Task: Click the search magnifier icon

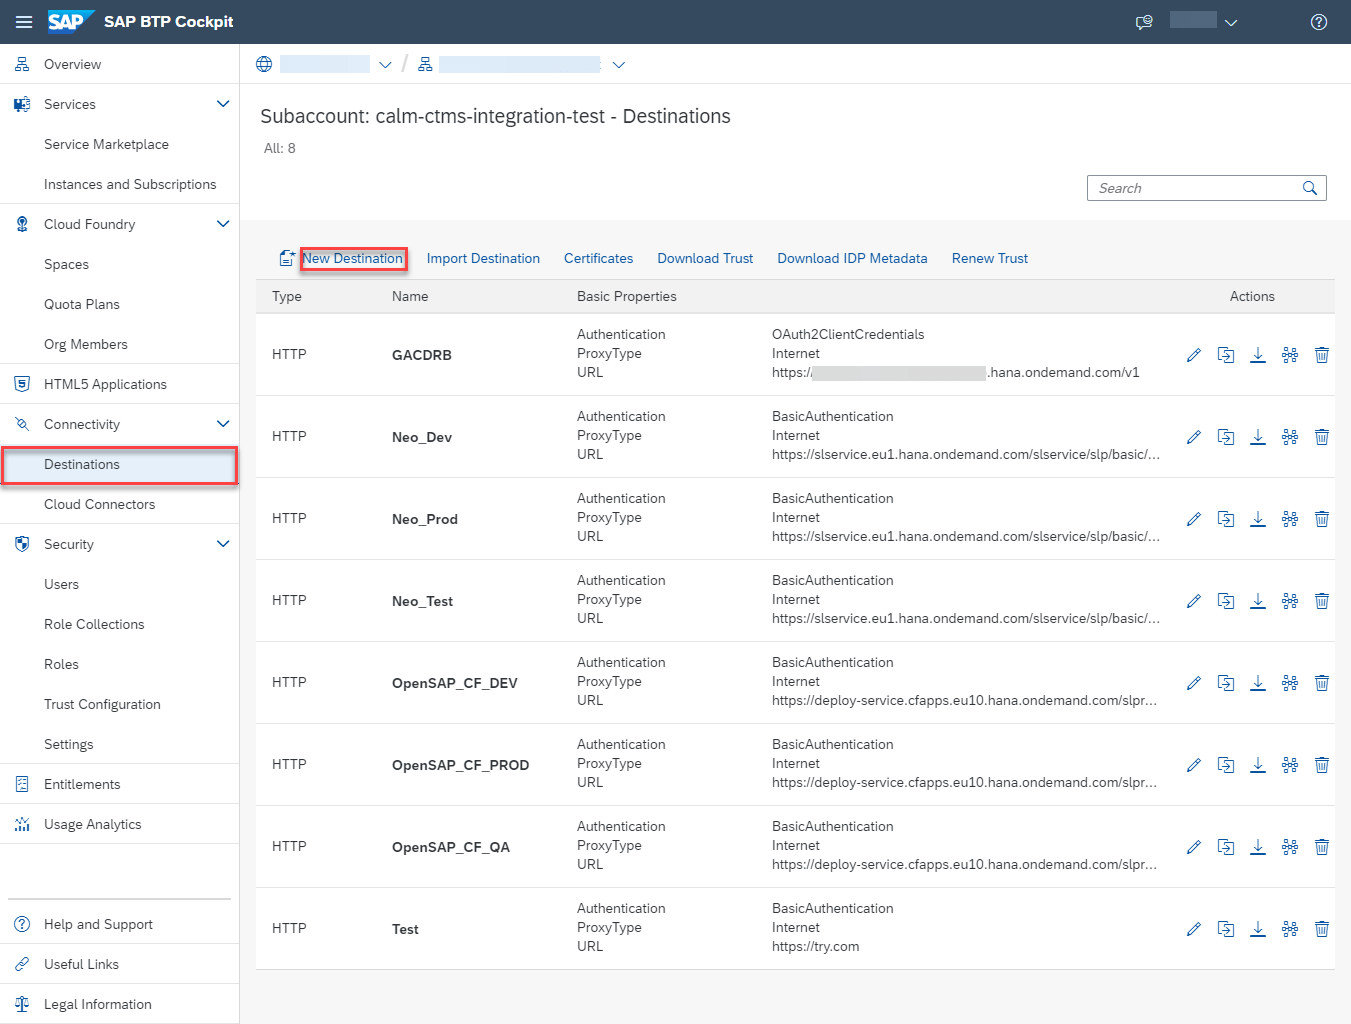Action: click(x=1310, y=188)
